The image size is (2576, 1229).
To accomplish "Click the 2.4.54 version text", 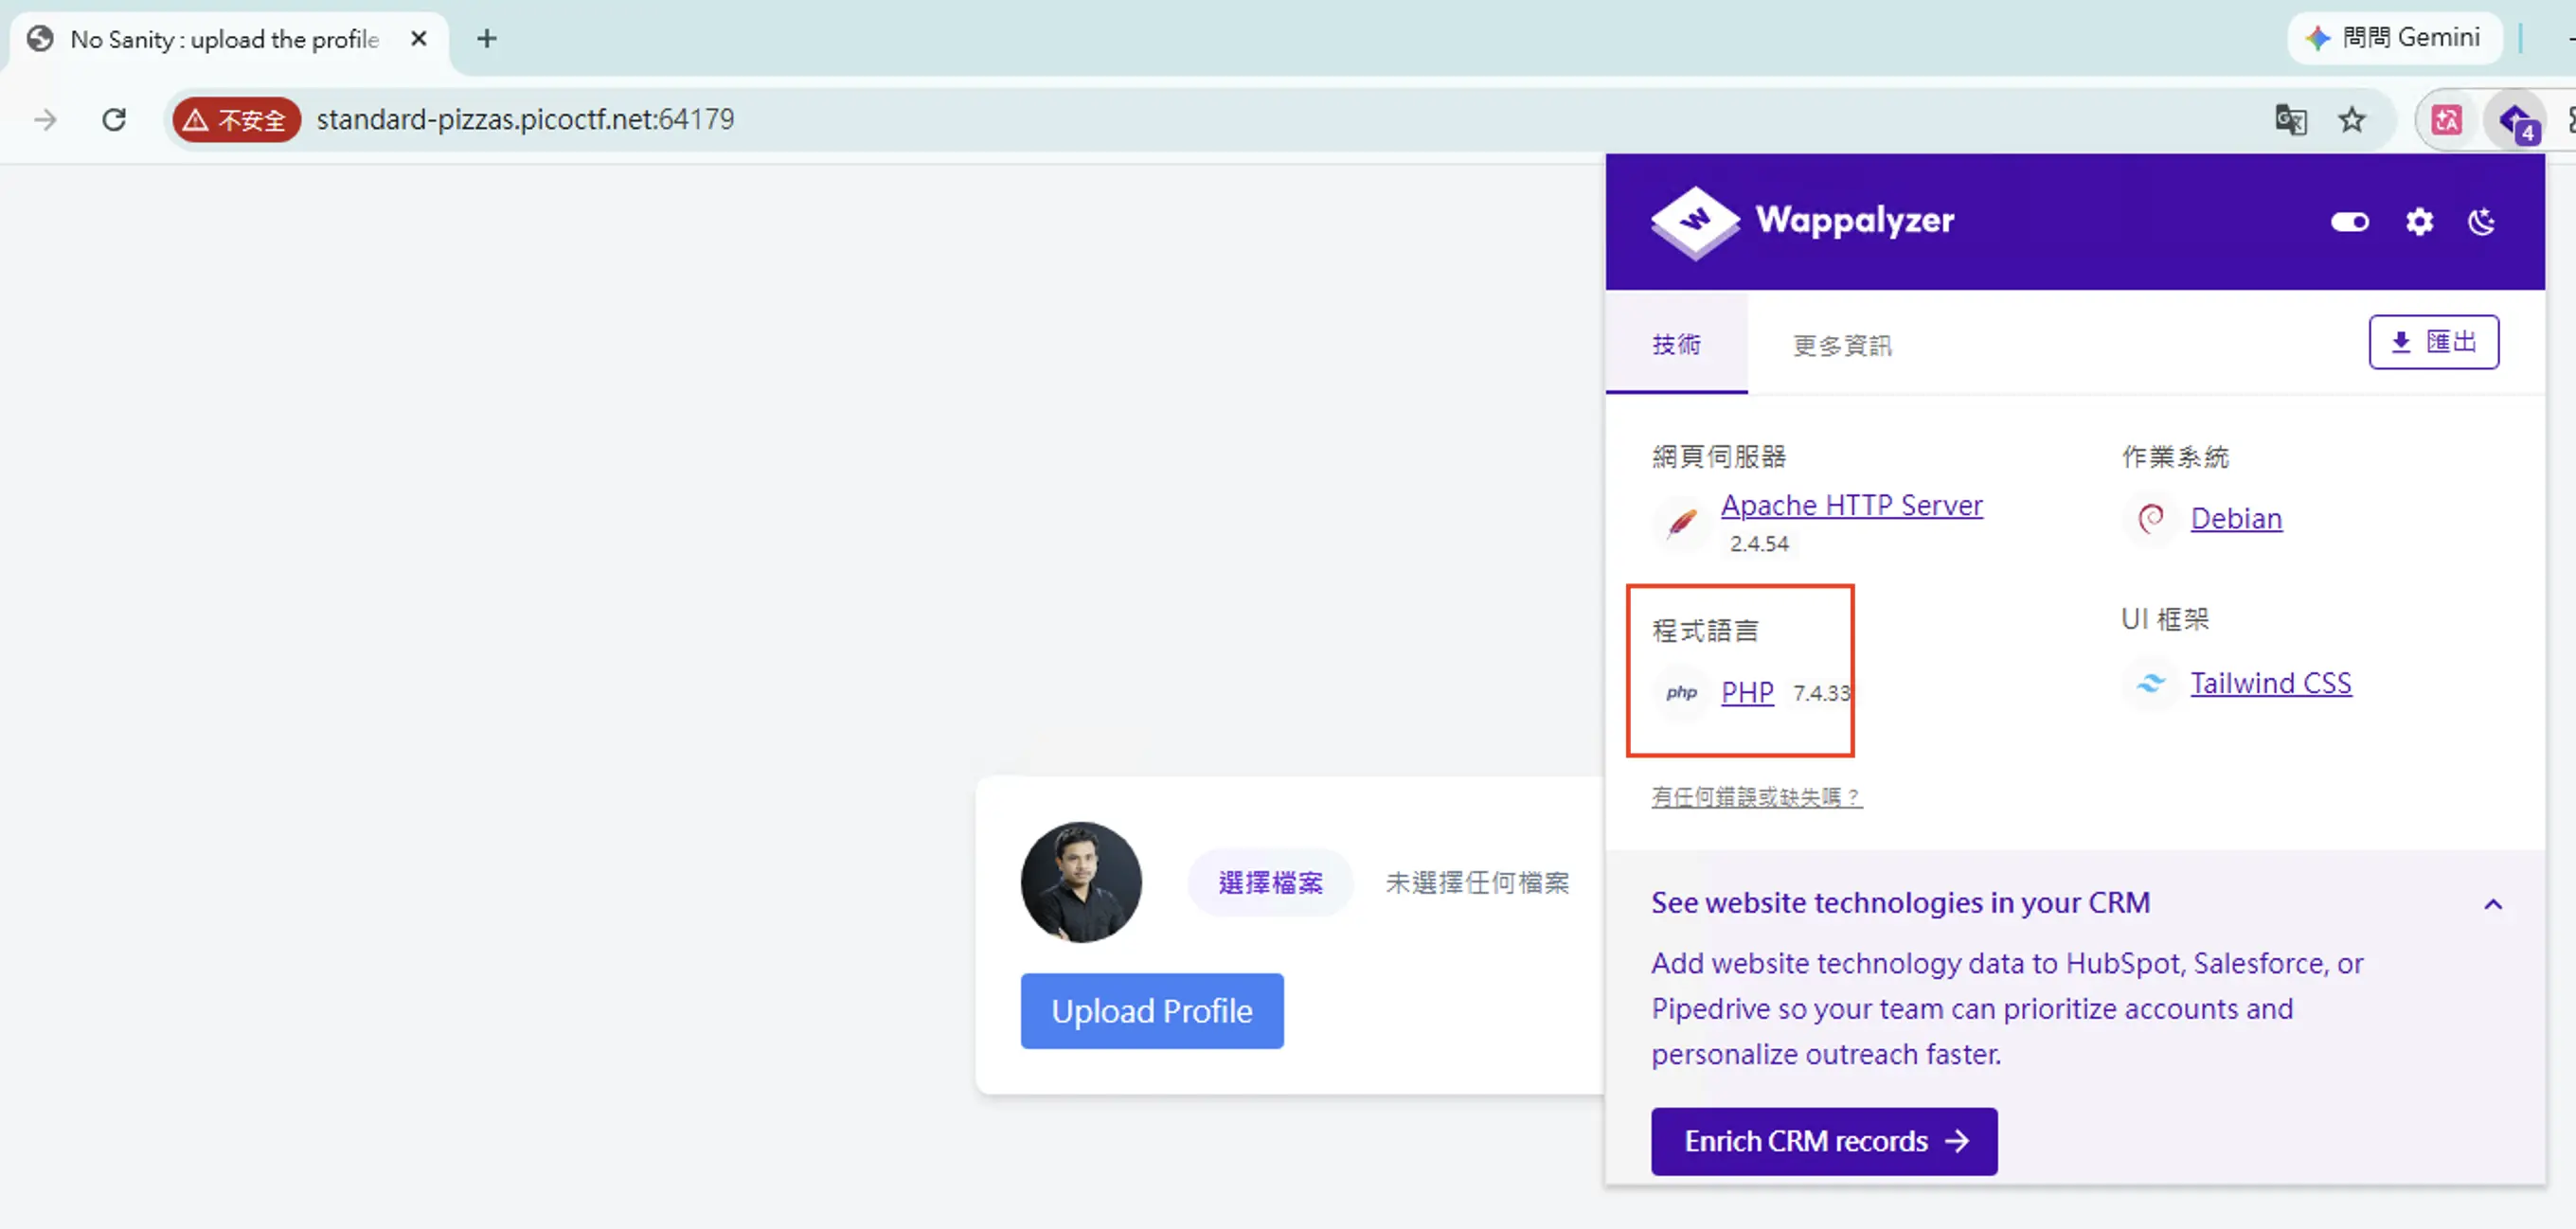I will point(1758,543).
